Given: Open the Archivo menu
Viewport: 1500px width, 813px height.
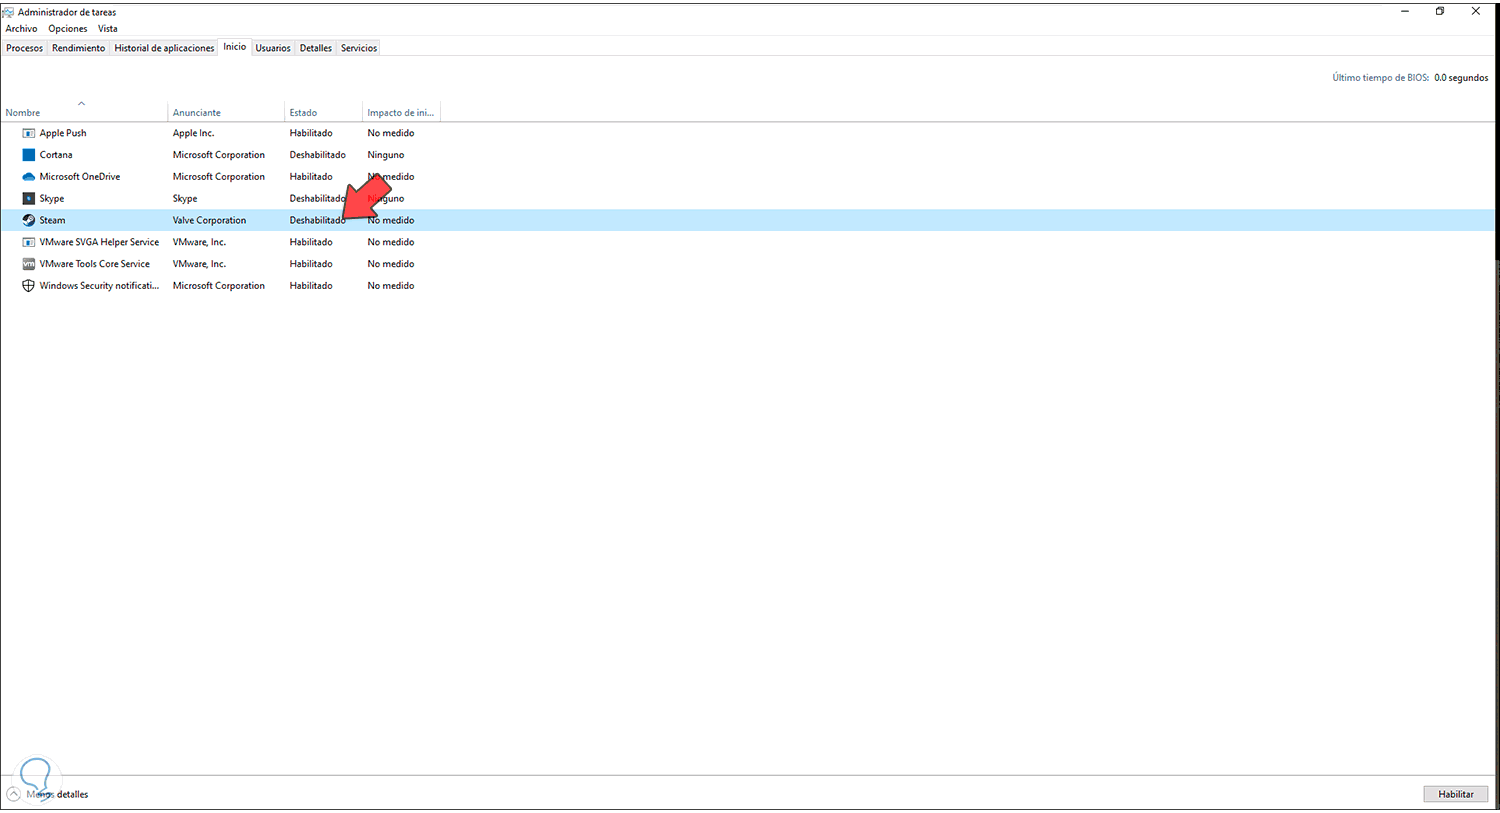Looking at the screenshot, I should tap(21, 29).
